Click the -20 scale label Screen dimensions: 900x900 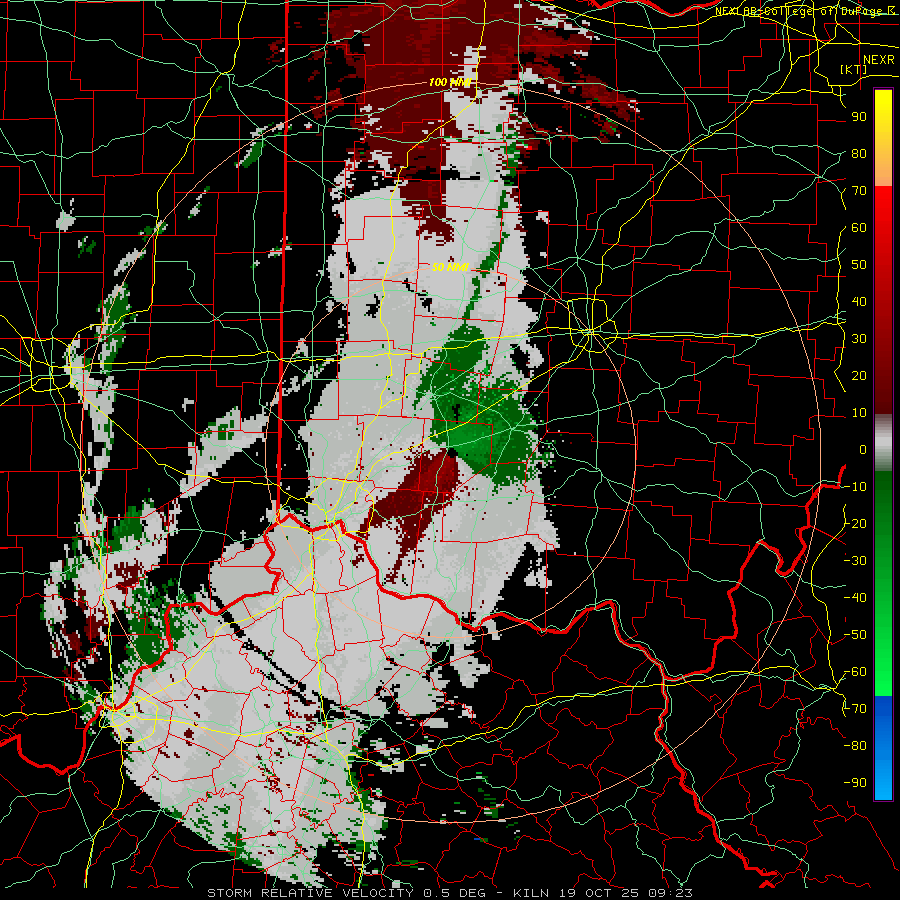click(x=855, y=524)
